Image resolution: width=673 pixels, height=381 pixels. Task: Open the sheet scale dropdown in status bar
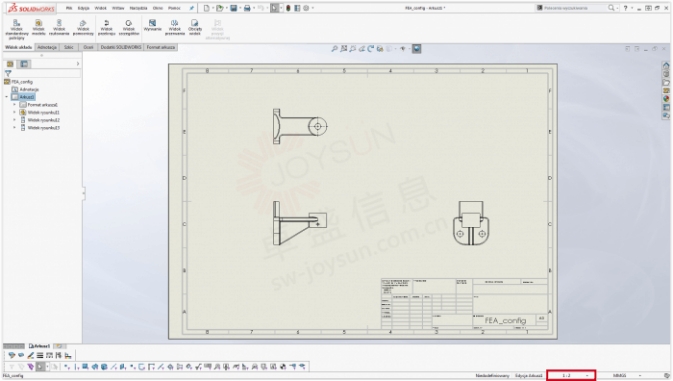click(571, 375)
